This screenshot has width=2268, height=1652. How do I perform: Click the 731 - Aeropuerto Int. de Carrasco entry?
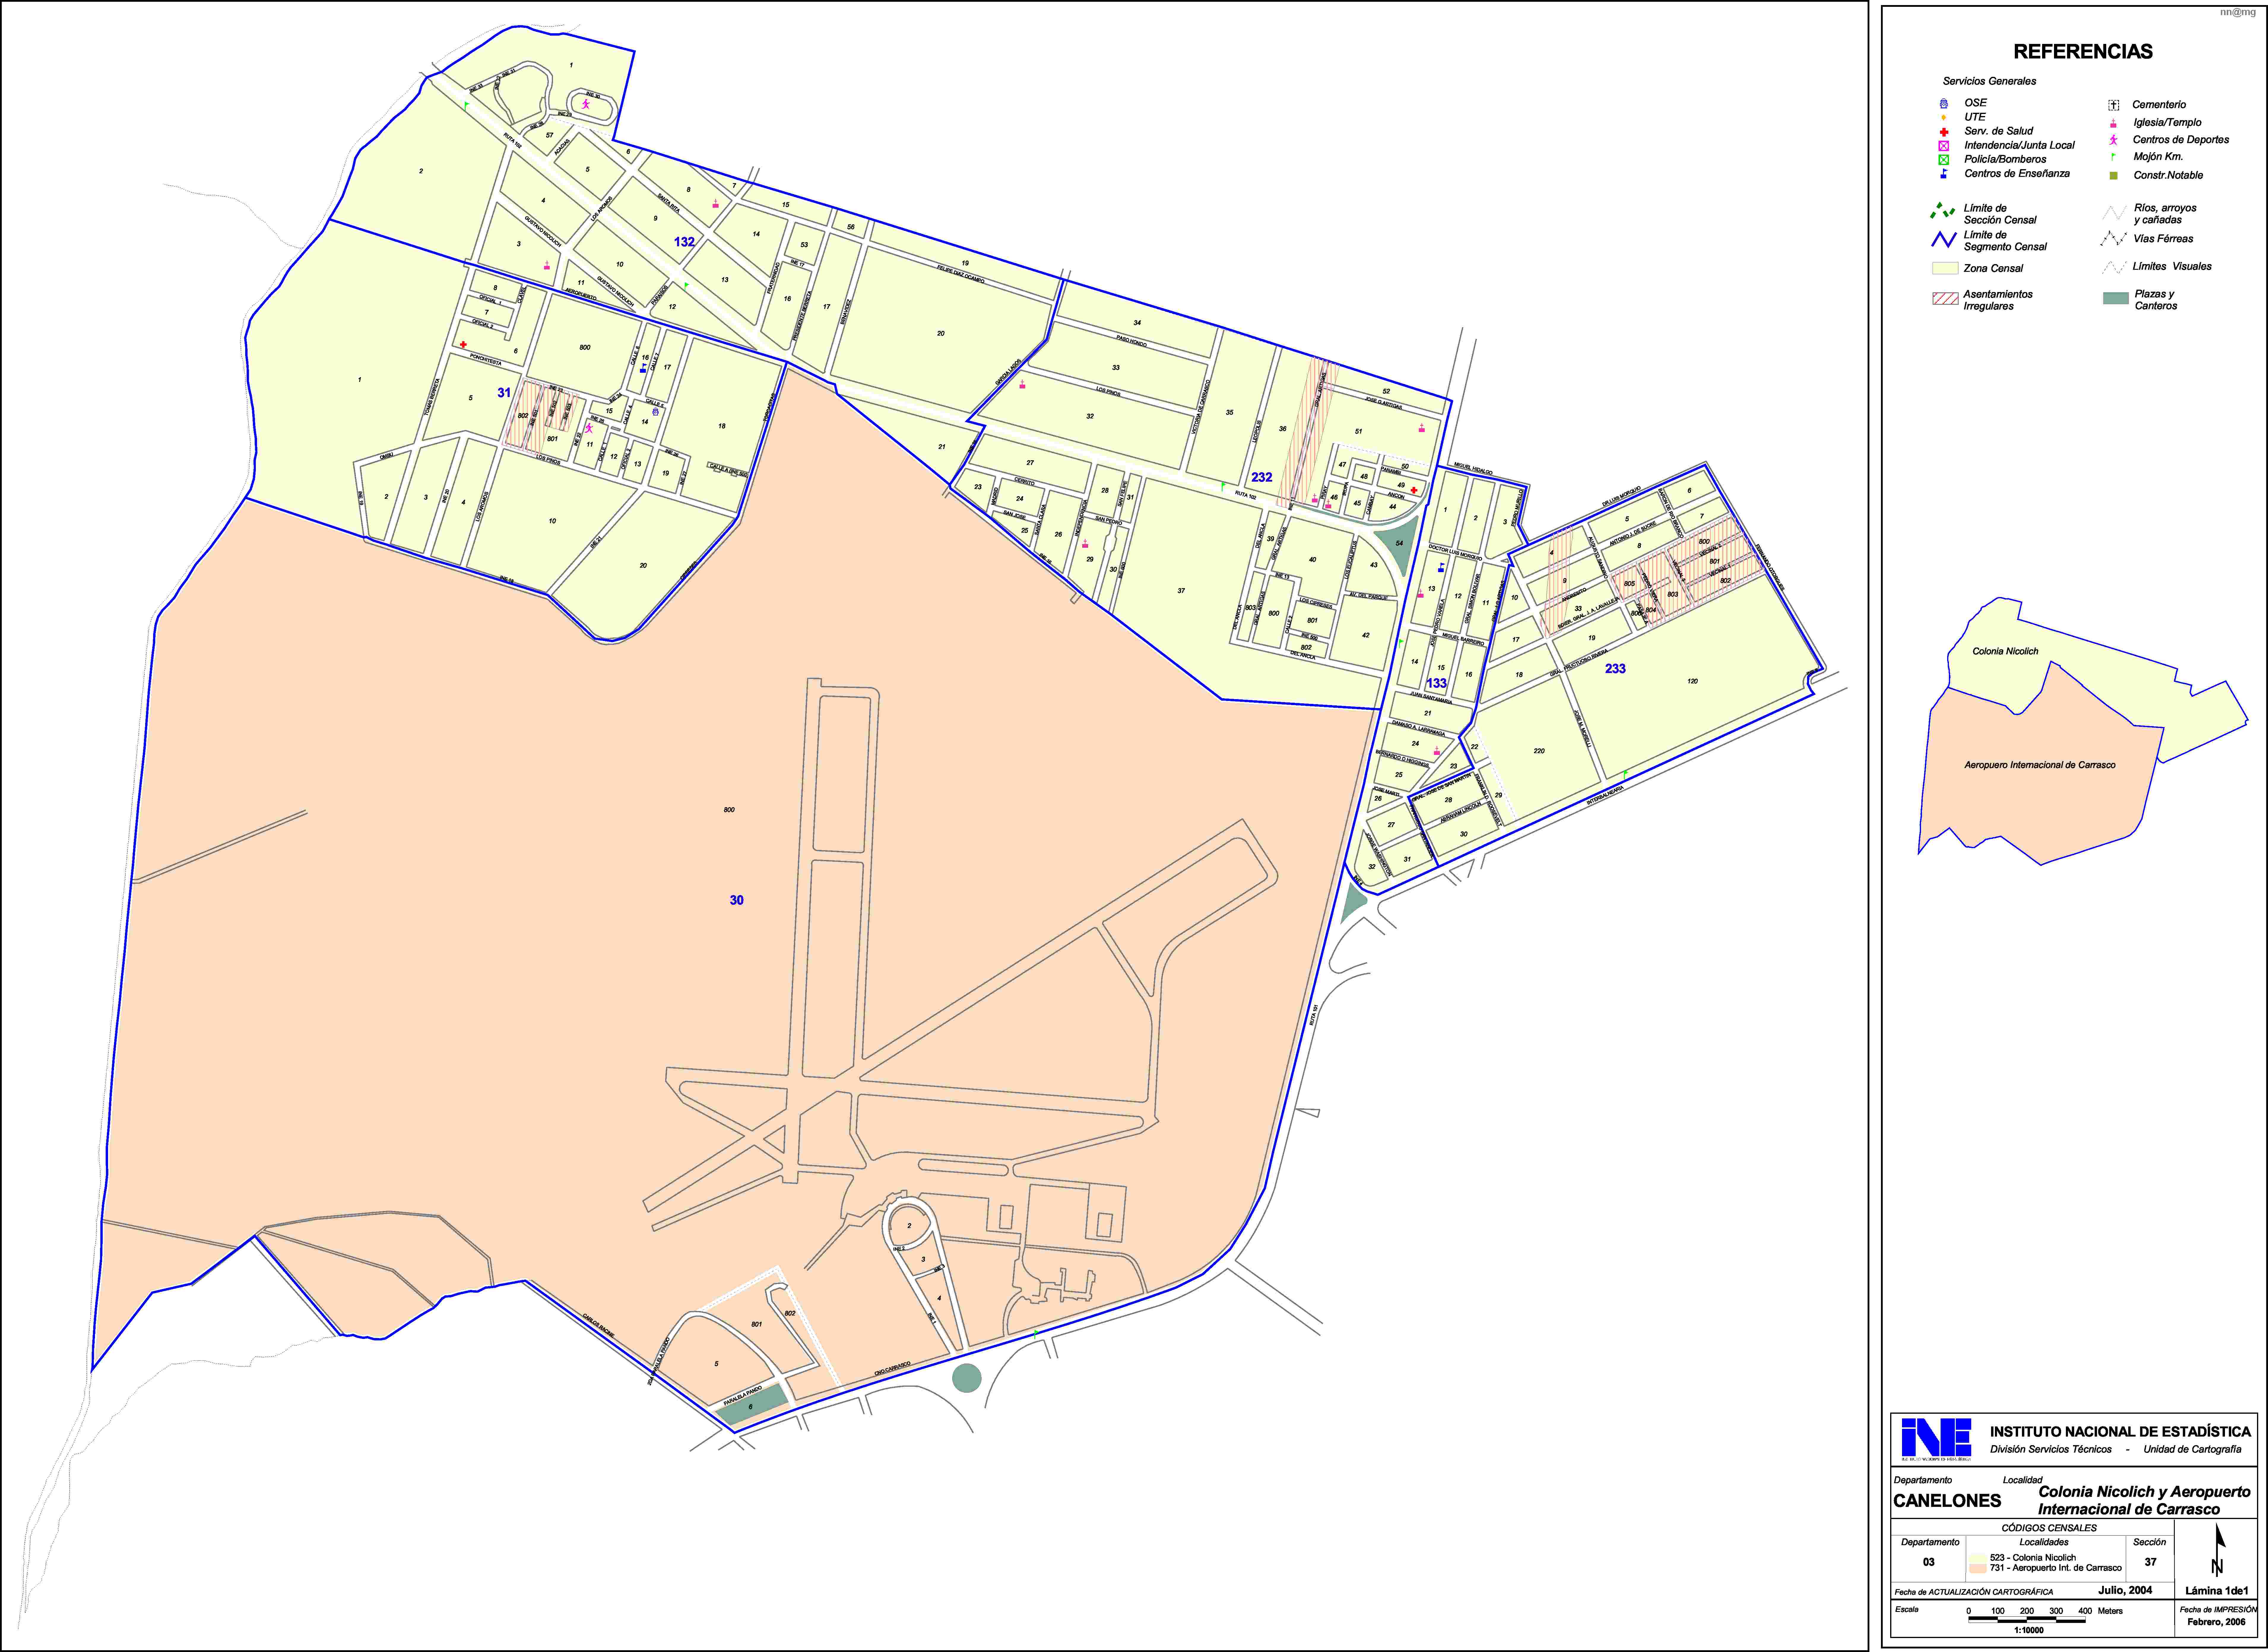click(2056, 1568)
